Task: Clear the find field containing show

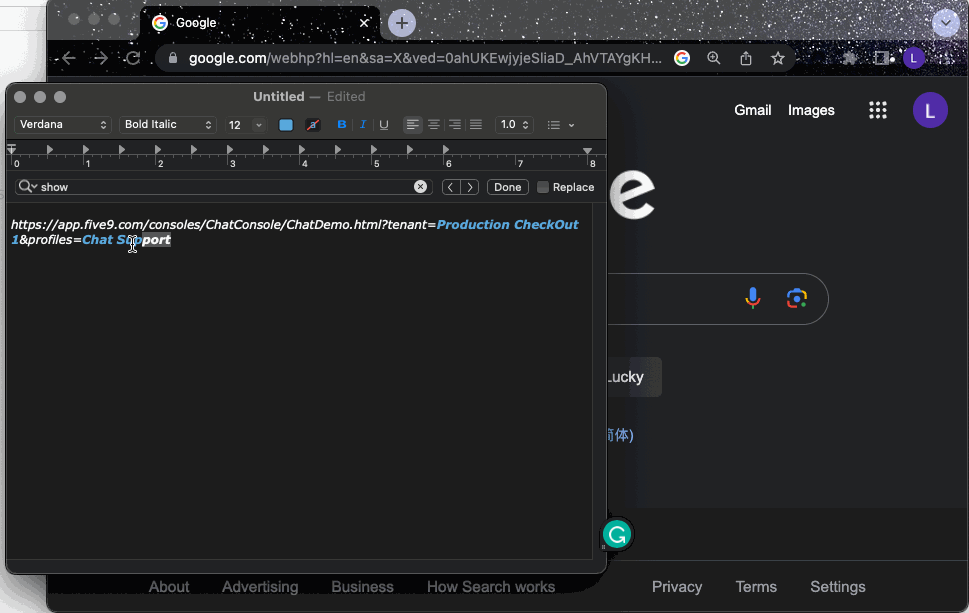Action: [420, 187]
